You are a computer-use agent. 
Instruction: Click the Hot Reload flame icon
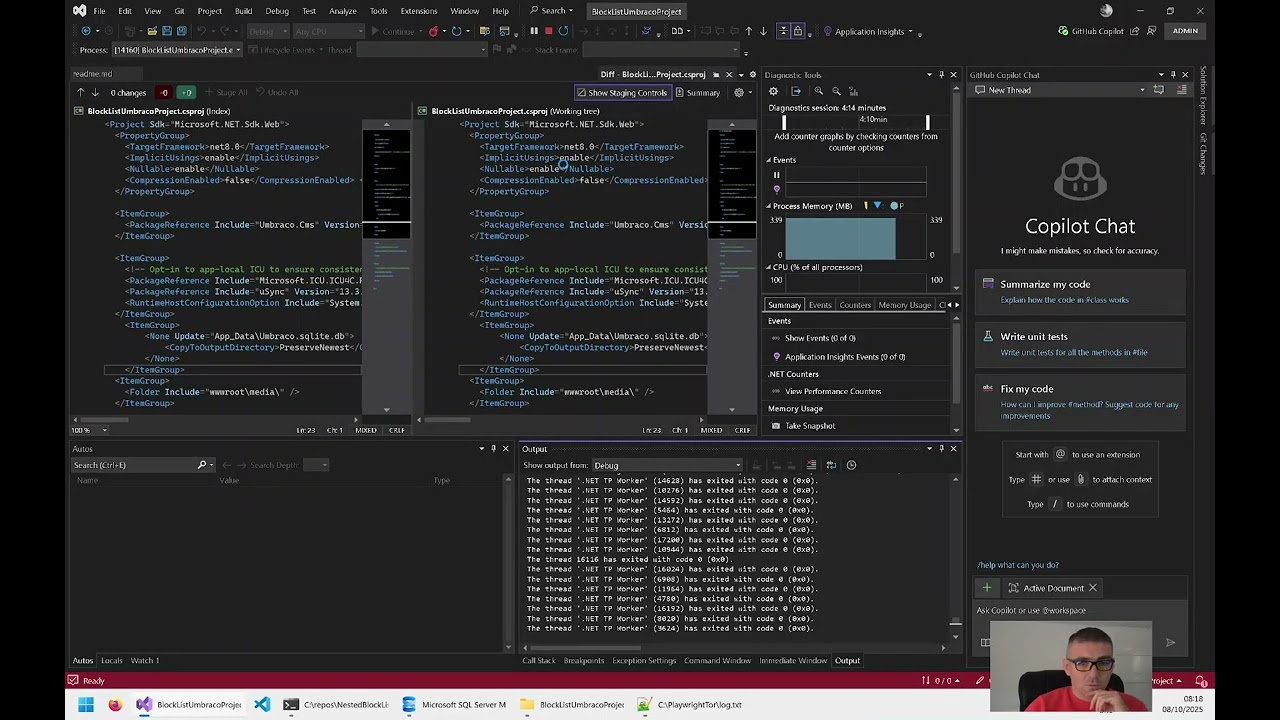433,31
